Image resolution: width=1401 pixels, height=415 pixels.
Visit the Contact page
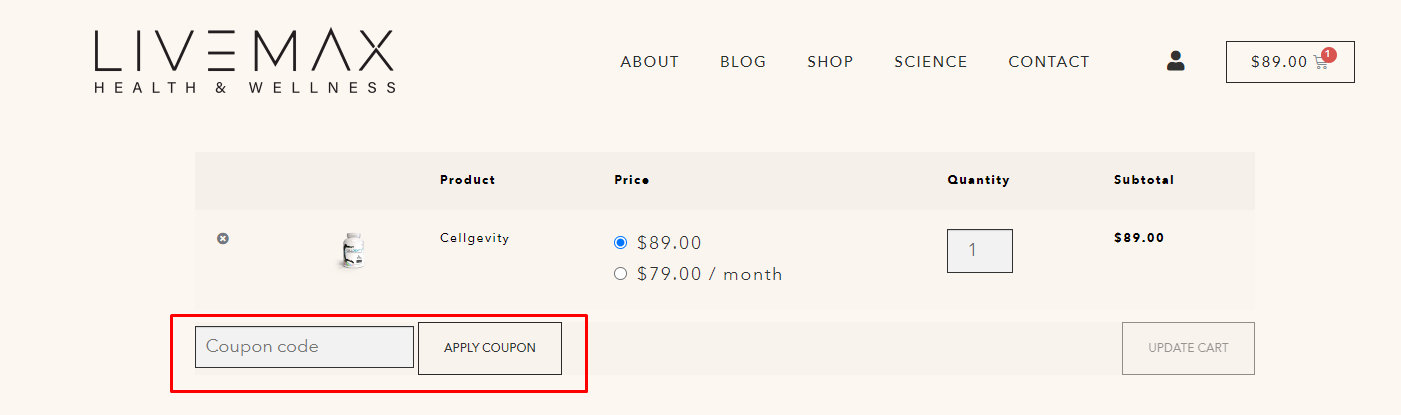(x=1049, y=62)
